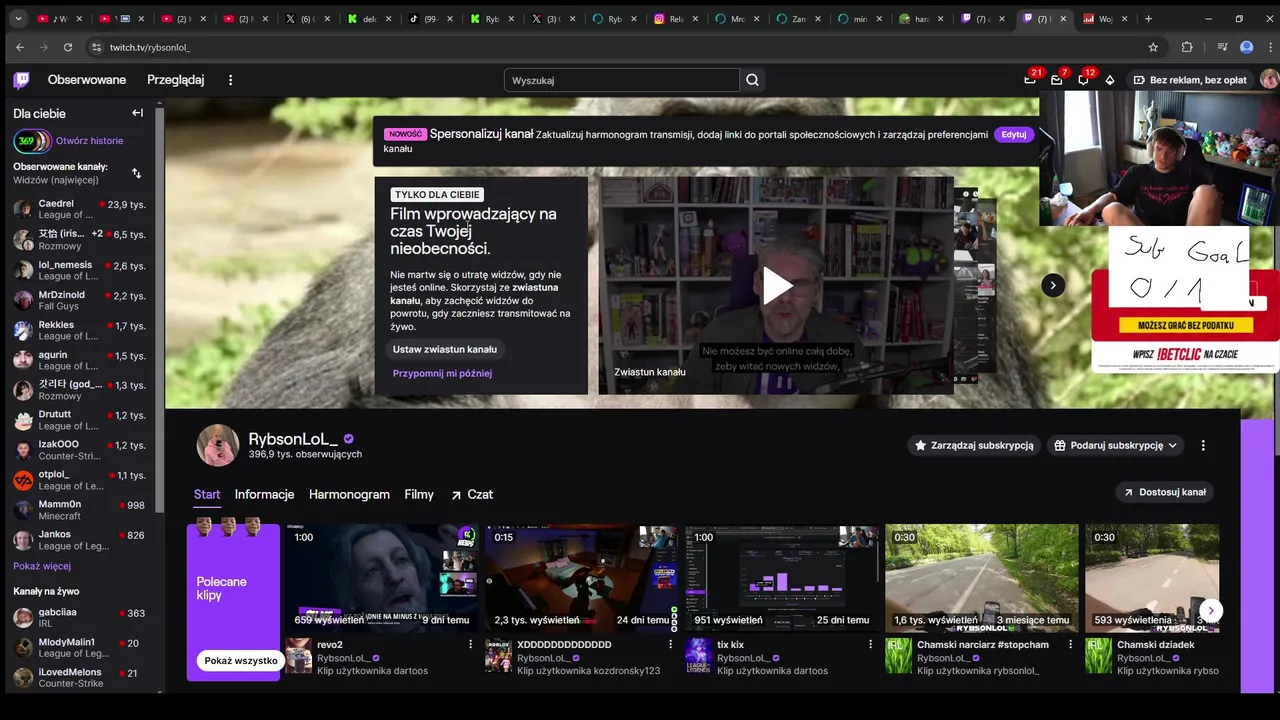Go back in browser history
Image resolution: width=1280 pixels, height=720 pixels.
(x=20, y=47)
